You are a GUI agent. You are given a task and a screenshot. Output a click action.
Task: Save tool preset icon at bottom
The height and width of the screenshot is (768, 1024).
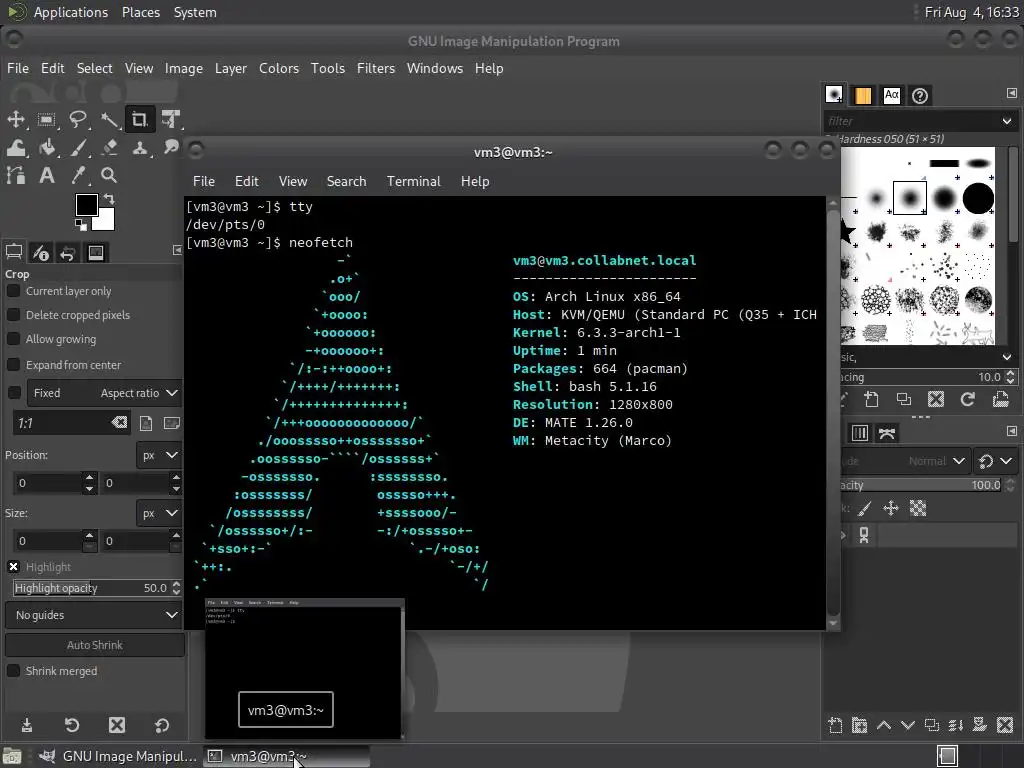point(27,725)
